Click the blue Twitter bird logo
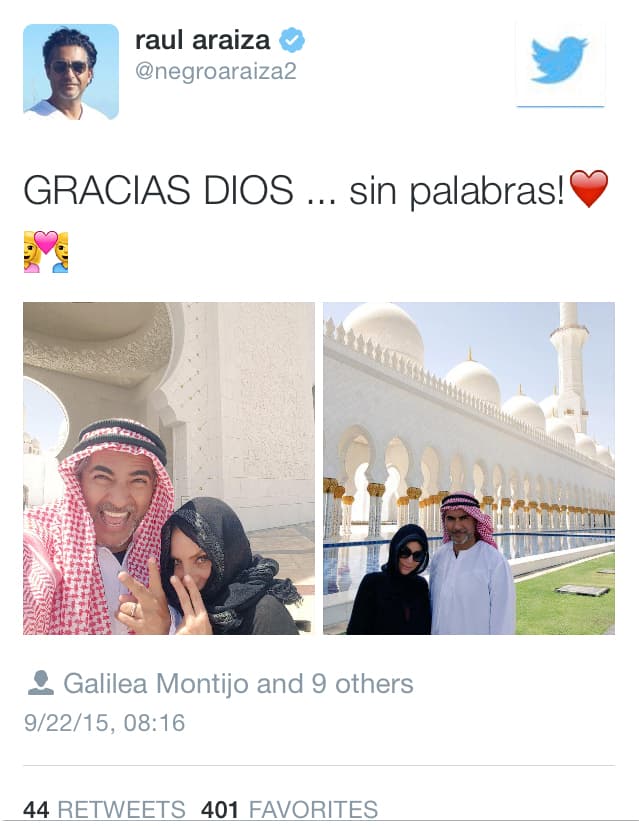 (559, 61)
